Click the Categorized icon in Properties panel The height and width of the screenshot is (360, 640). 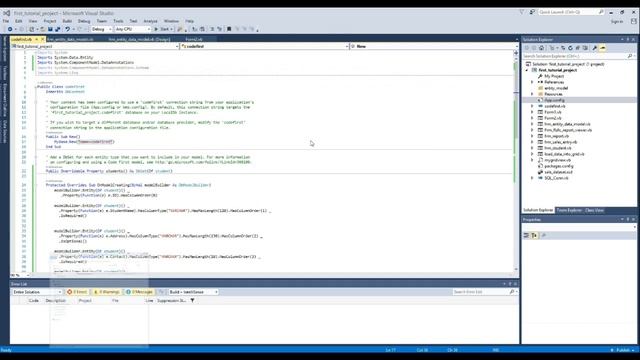[526, 236]
